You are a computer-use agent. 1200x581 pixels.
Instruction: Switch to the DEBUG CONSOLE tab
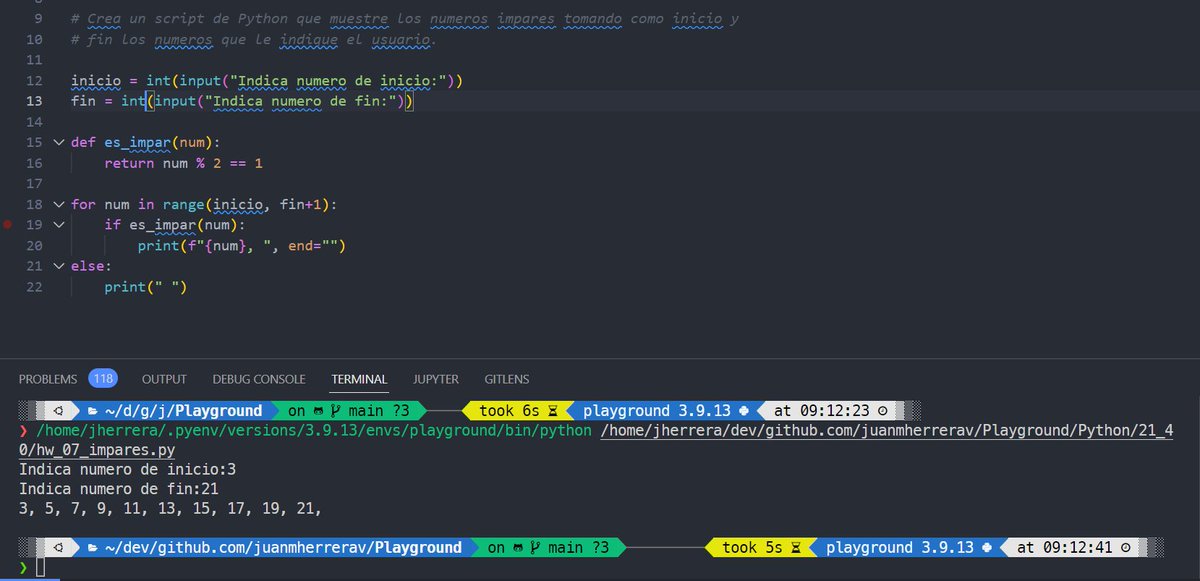coord(259,379)
